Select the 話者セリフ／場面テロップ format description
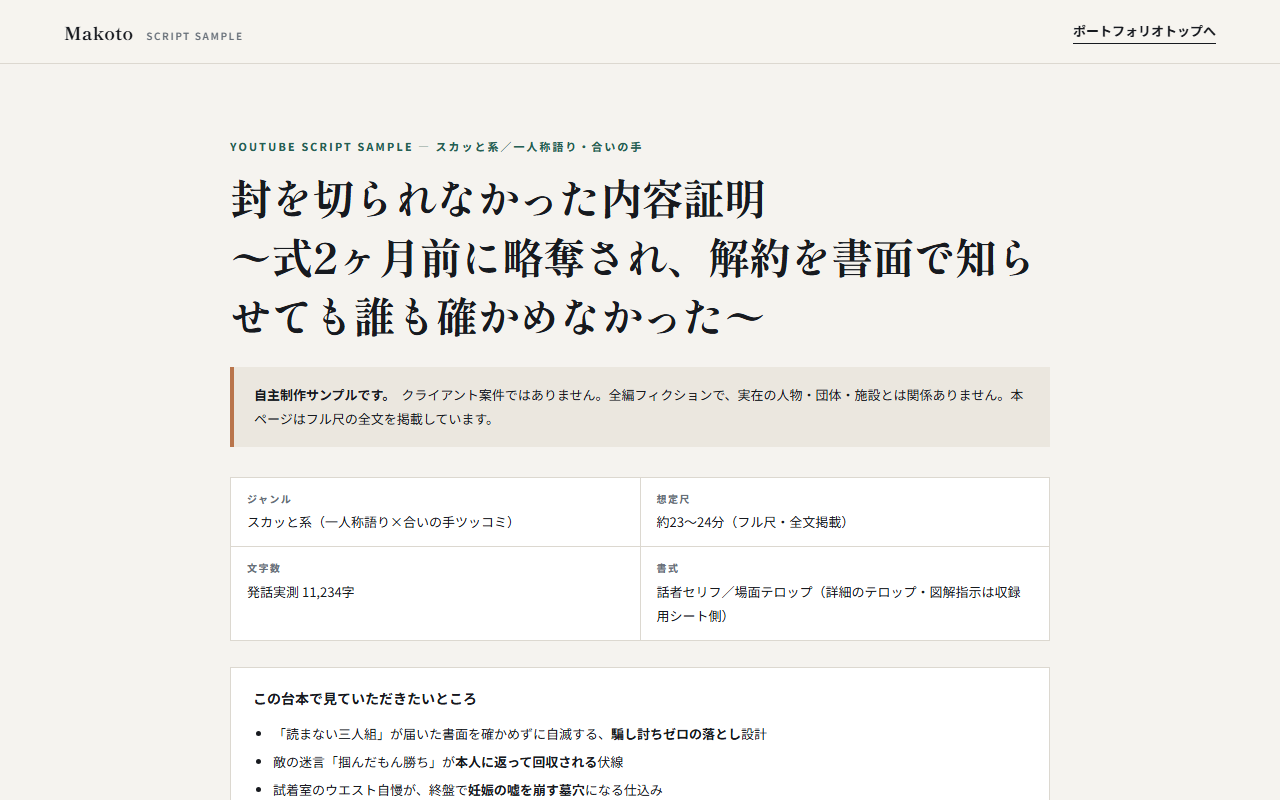Image resolution: width=1280 pixels, height=800 pixels. click(839, 604)
